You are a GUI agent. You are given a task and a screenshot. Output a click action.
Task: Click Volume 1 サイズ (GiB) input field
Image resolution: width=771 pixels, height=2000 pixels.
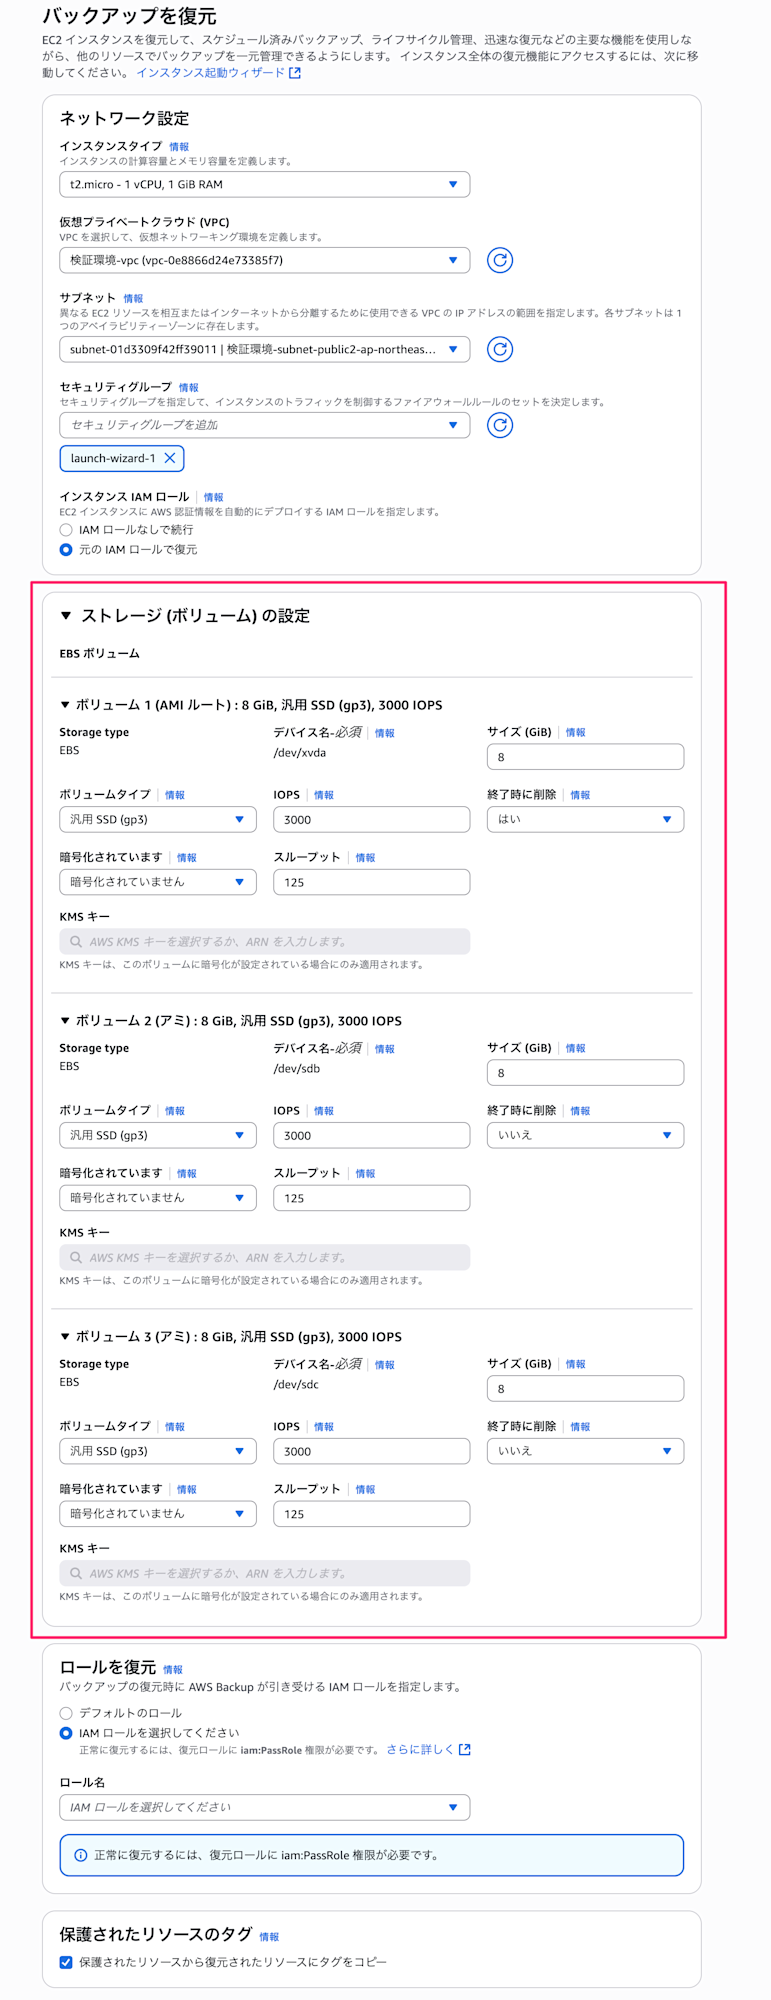point(585,757)
